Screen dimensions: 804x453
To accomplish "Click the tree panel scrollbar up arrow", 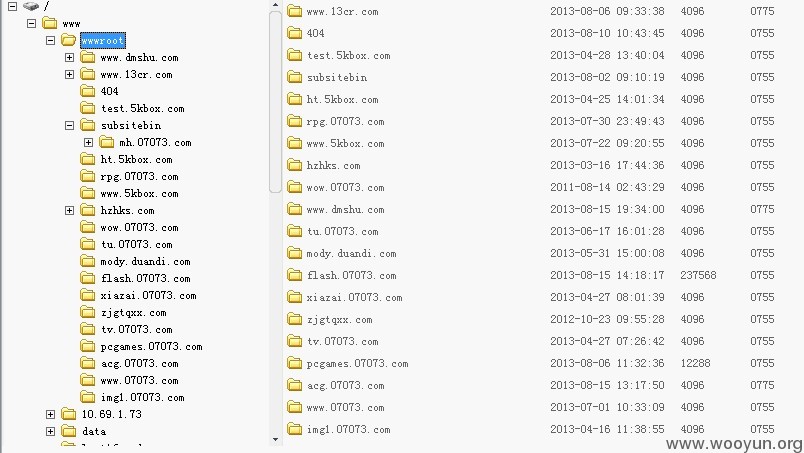I will (x=275, y=5).
